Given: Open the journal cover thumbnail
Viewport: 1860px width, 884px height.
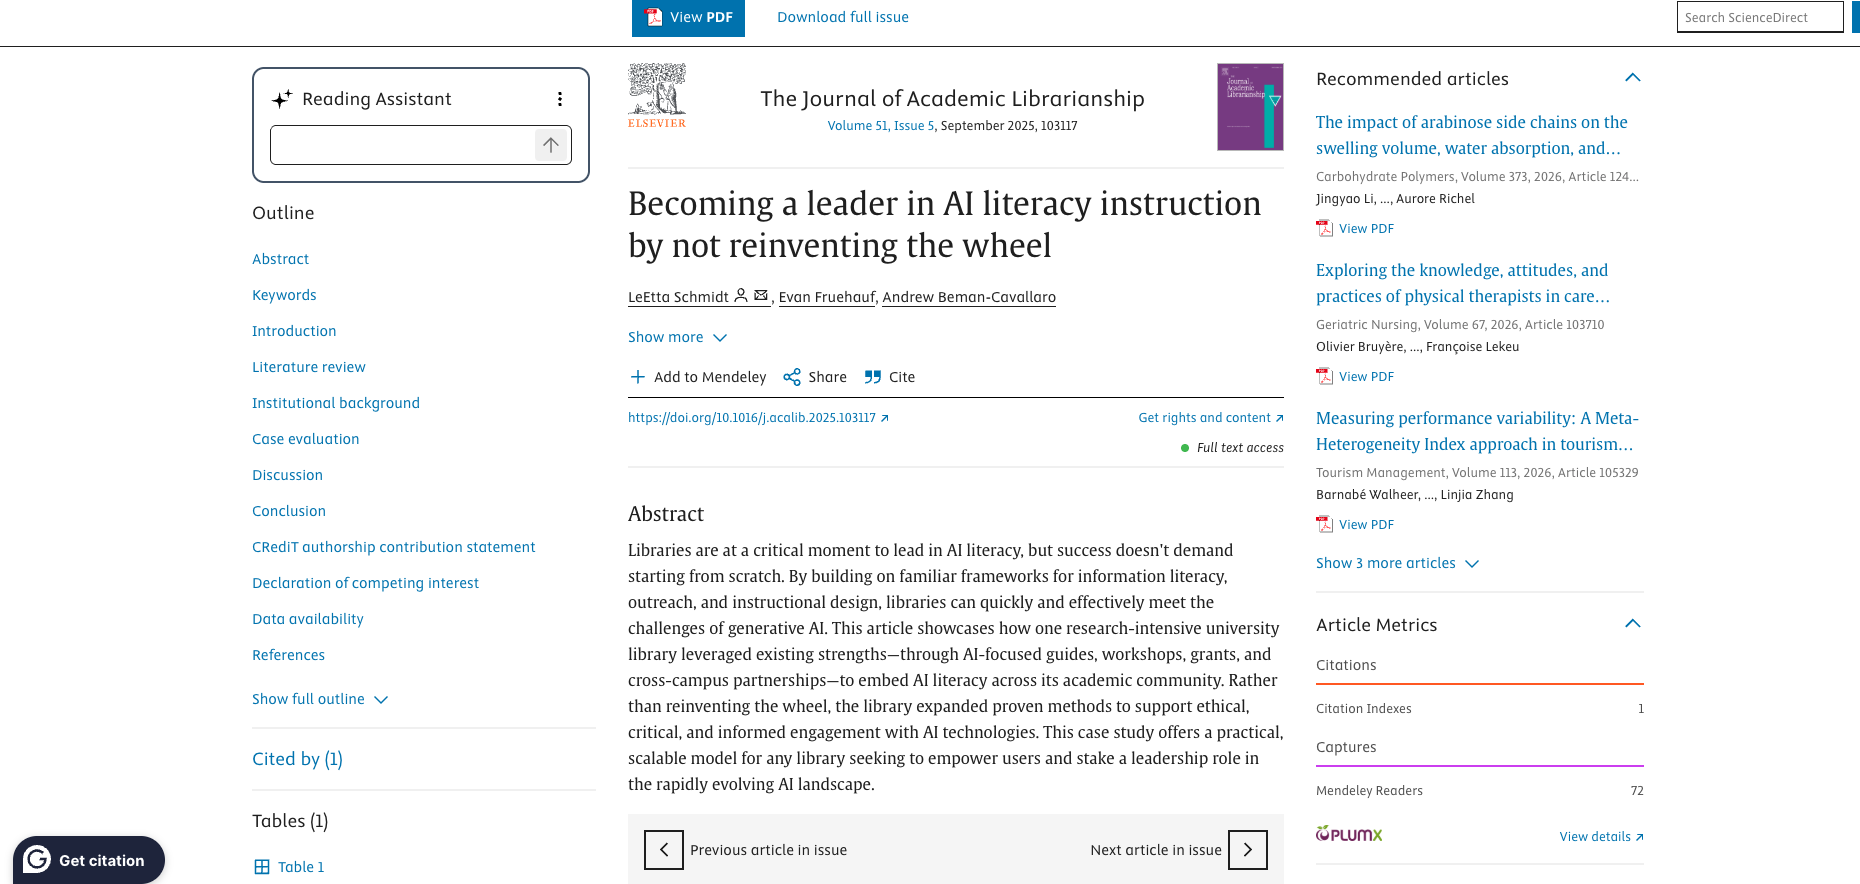Looking at the screenshot, I should (x=1250, y=107).
